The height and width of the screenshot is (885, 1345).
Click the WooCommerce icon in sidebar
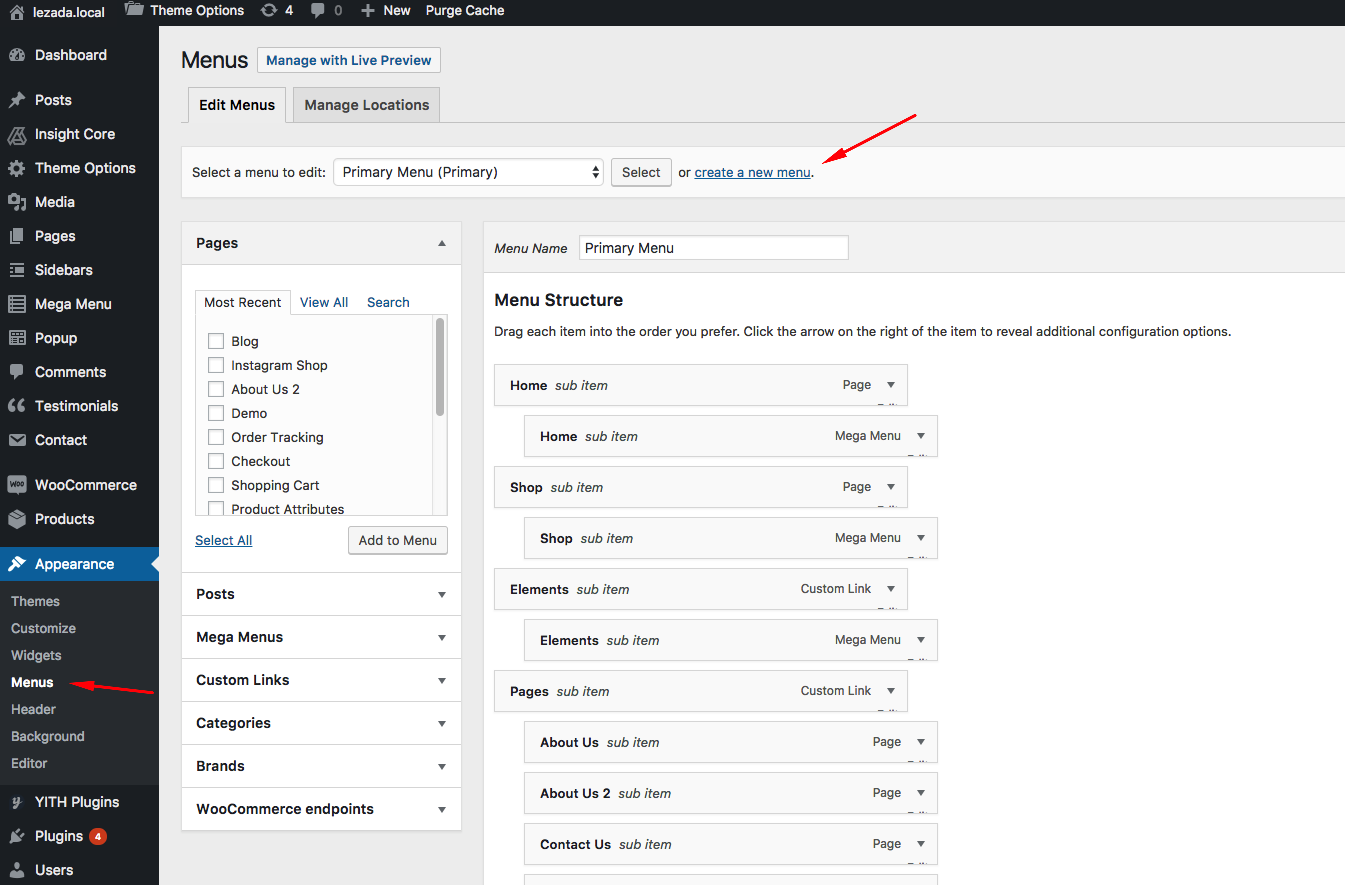[x=17, y=485]
